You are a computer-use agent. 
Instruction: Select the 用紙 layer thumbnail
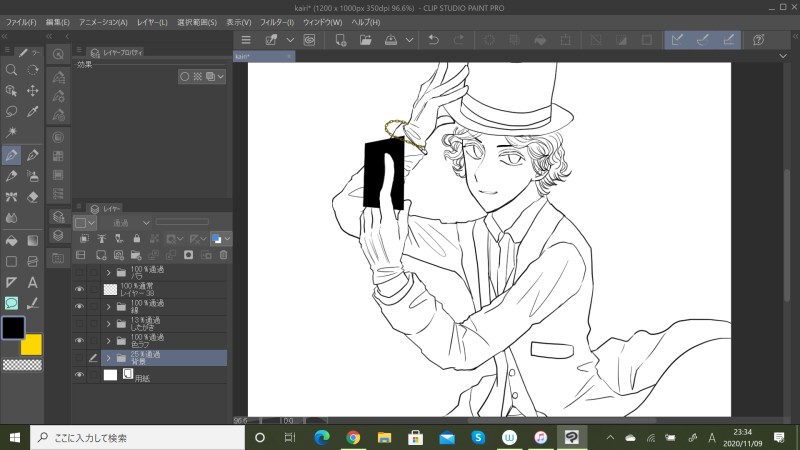click(x=110, y=375)
